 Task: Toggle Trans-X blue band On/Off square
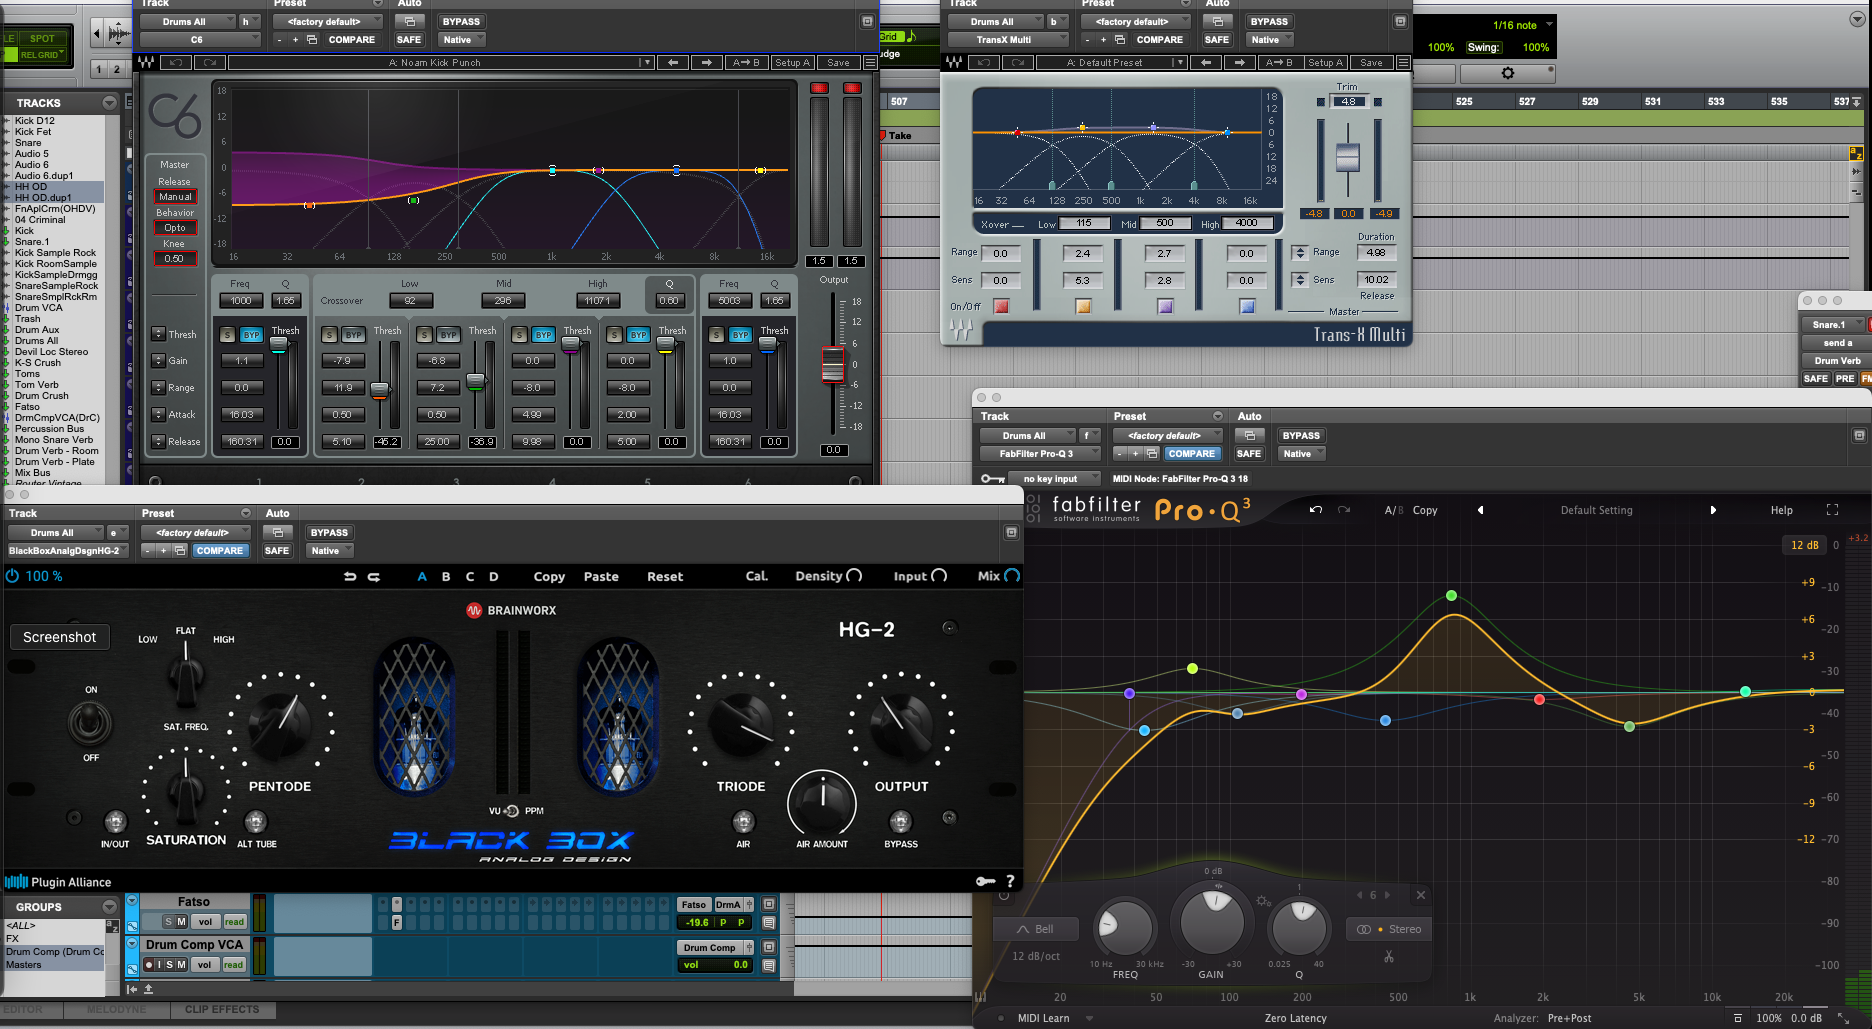click(1247, 306)
